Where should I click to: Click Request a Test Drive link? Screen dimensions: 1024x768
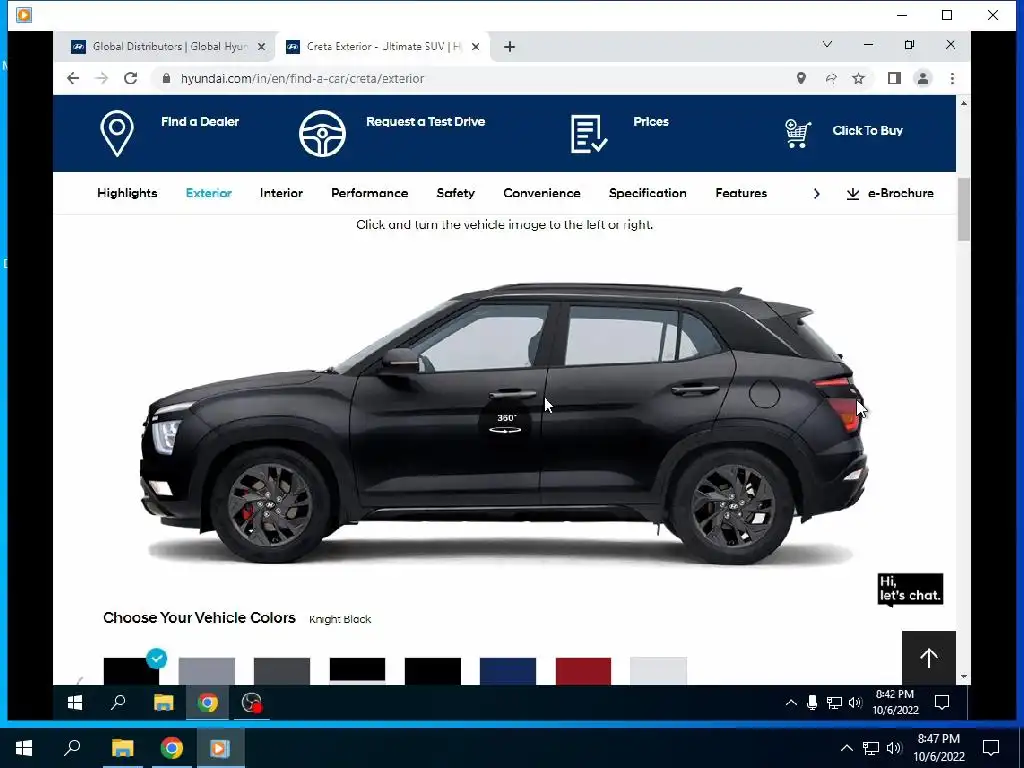[426, 121]
